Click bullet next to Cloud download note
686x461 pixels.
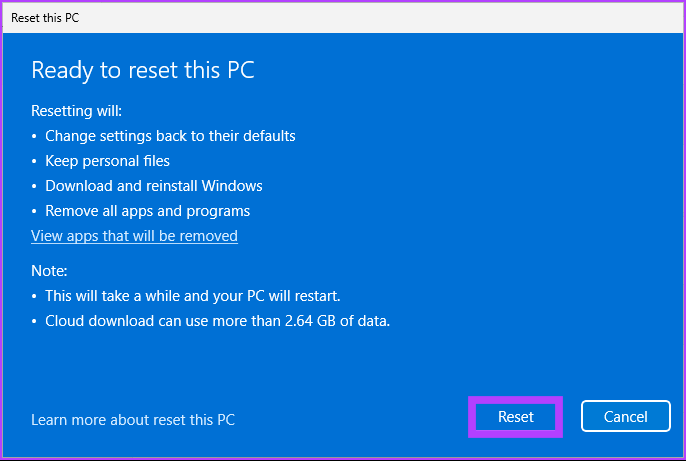pos(35,321)
